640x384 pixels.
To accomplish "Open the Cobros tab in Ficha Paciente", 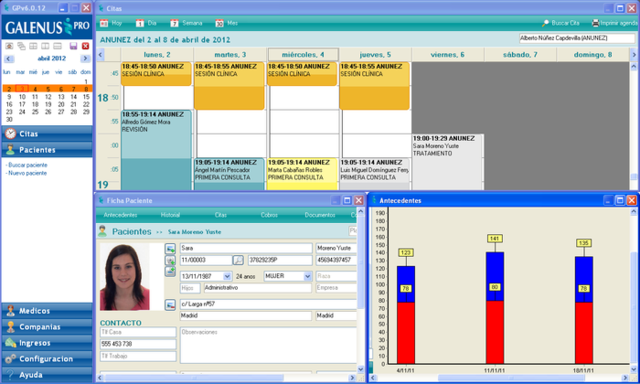I will [269, 215].
